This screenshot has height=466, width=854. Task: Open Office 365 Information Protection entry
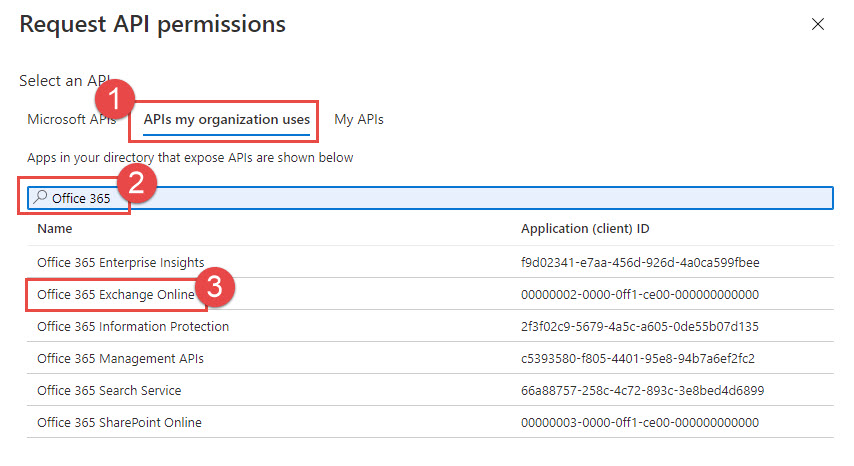(133, 326)
